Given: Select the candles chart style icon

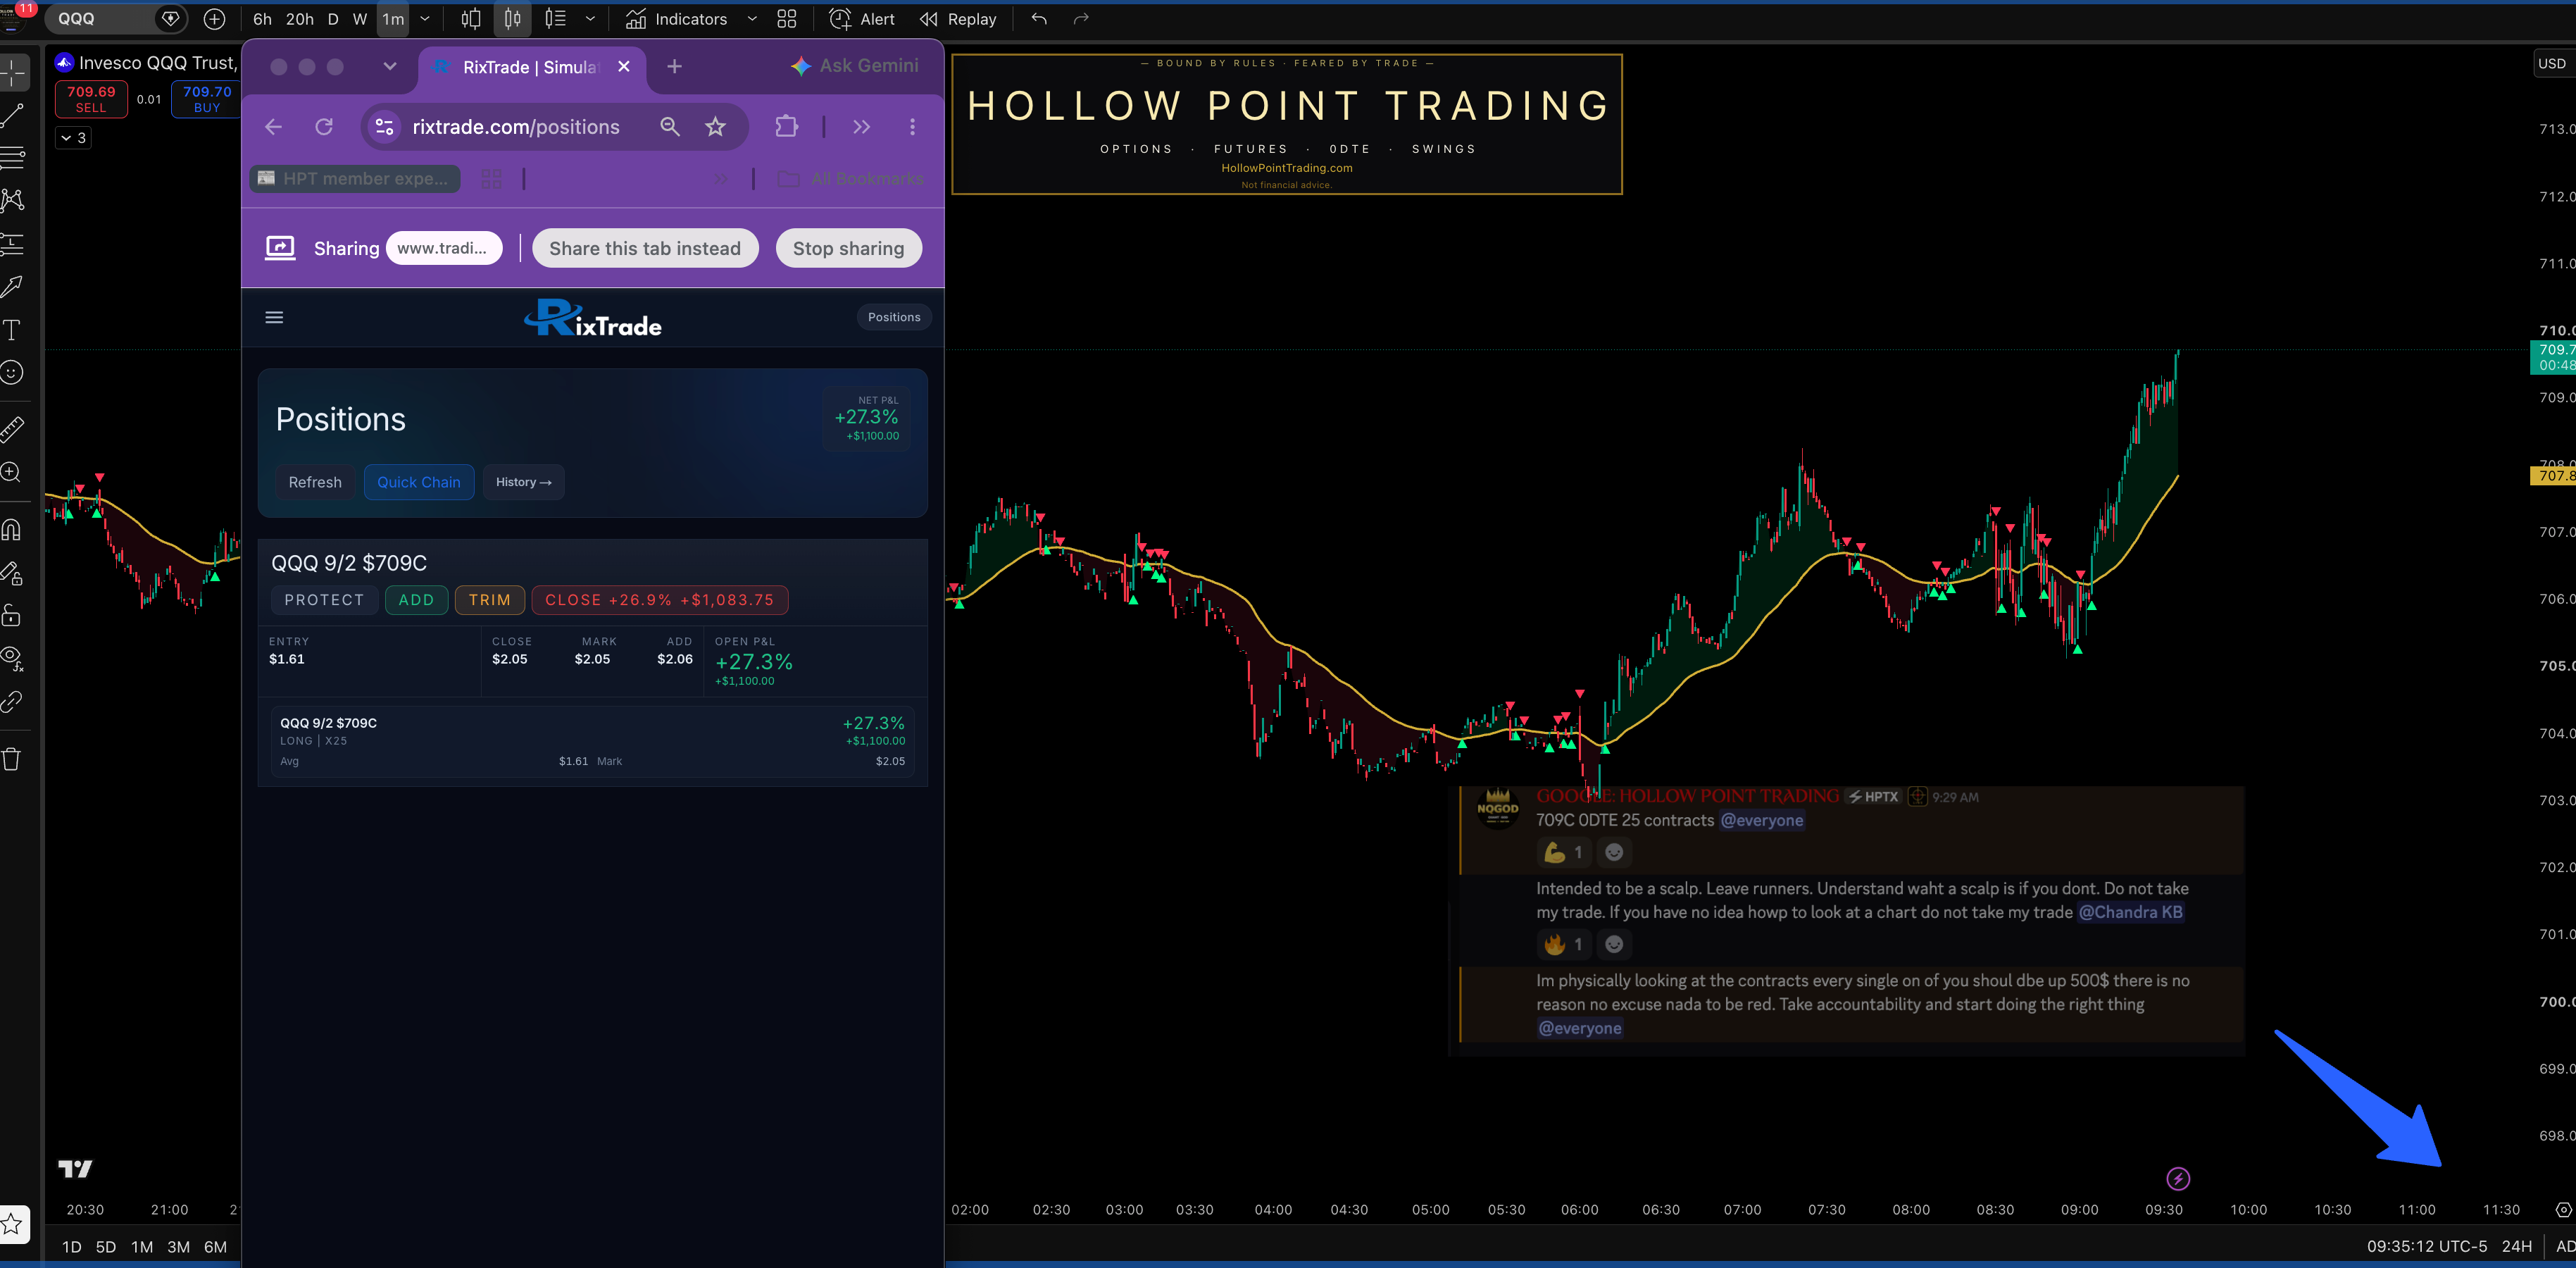Looking at the screenshot, I should (512, 19).
